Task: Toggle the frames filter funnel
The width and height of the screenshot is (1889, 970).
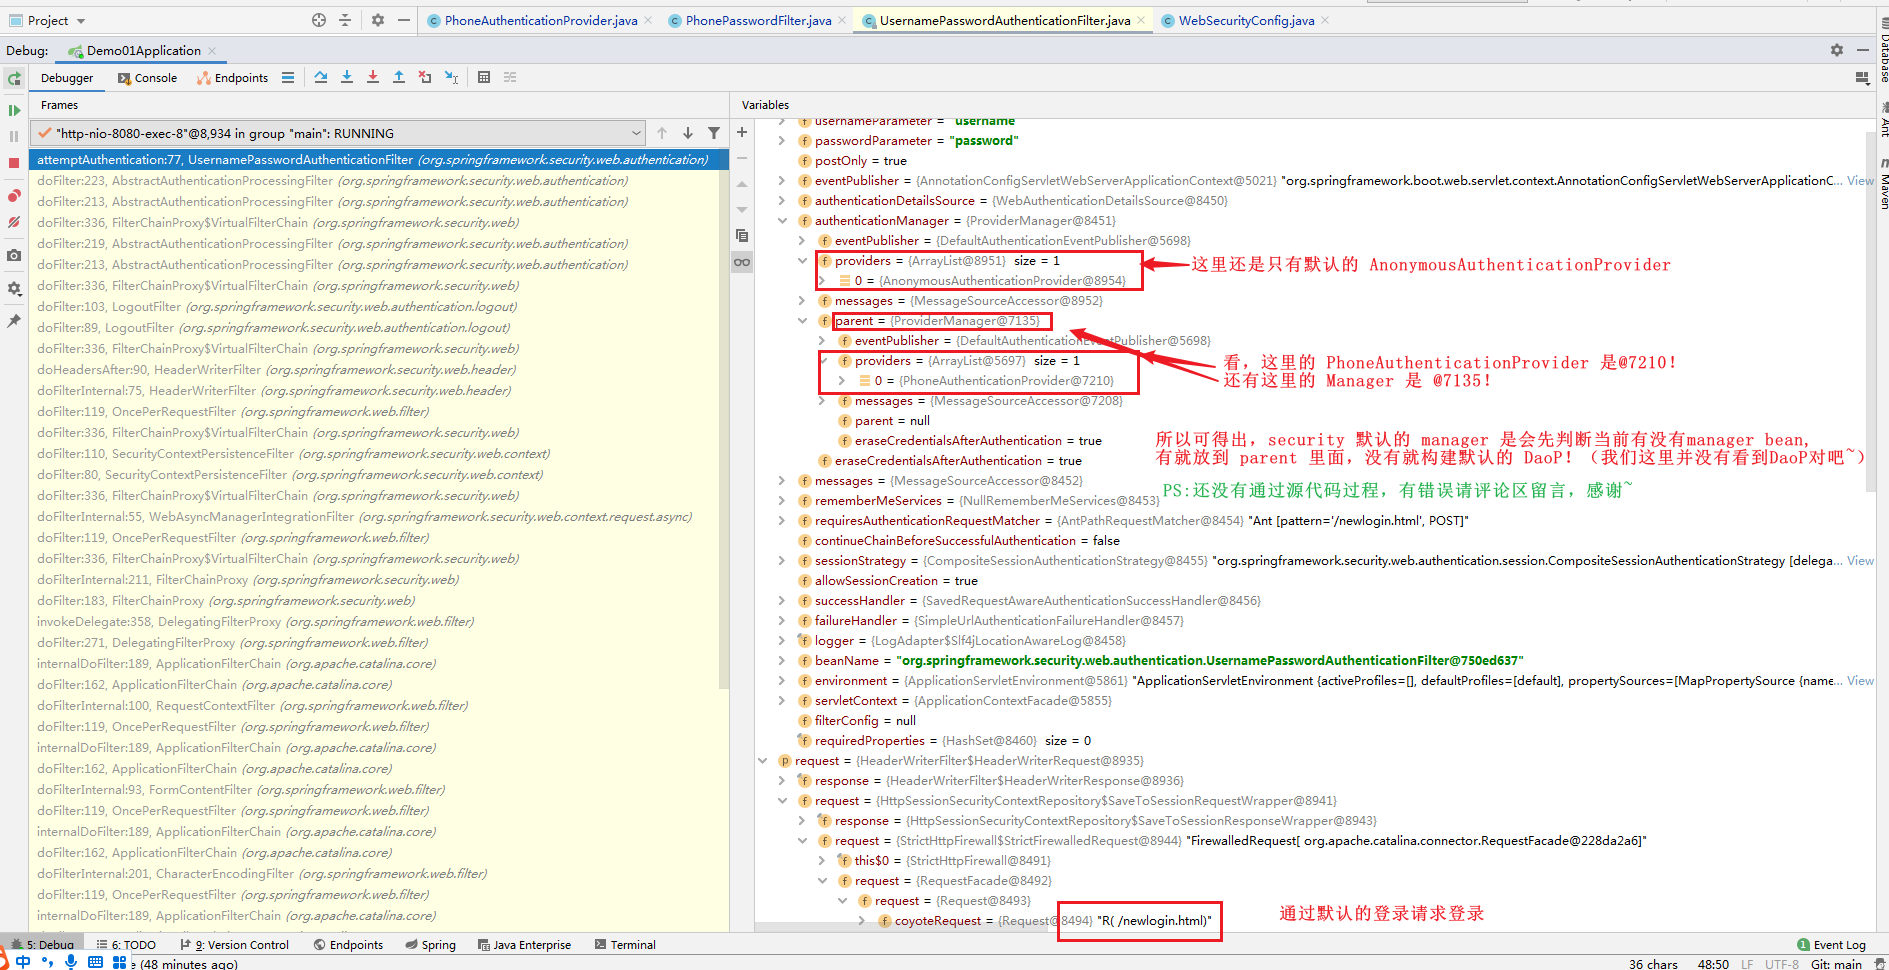Action: point(714,132)
